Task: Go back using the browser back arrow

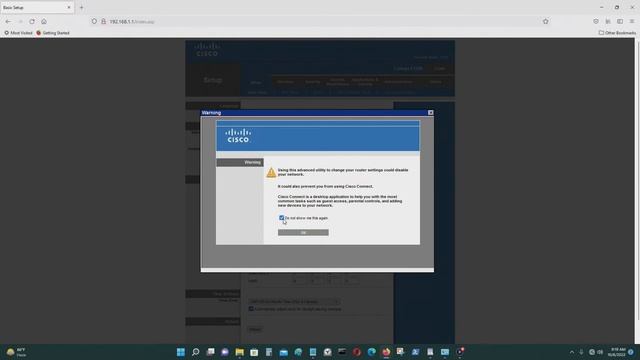Action: point(8,21)
